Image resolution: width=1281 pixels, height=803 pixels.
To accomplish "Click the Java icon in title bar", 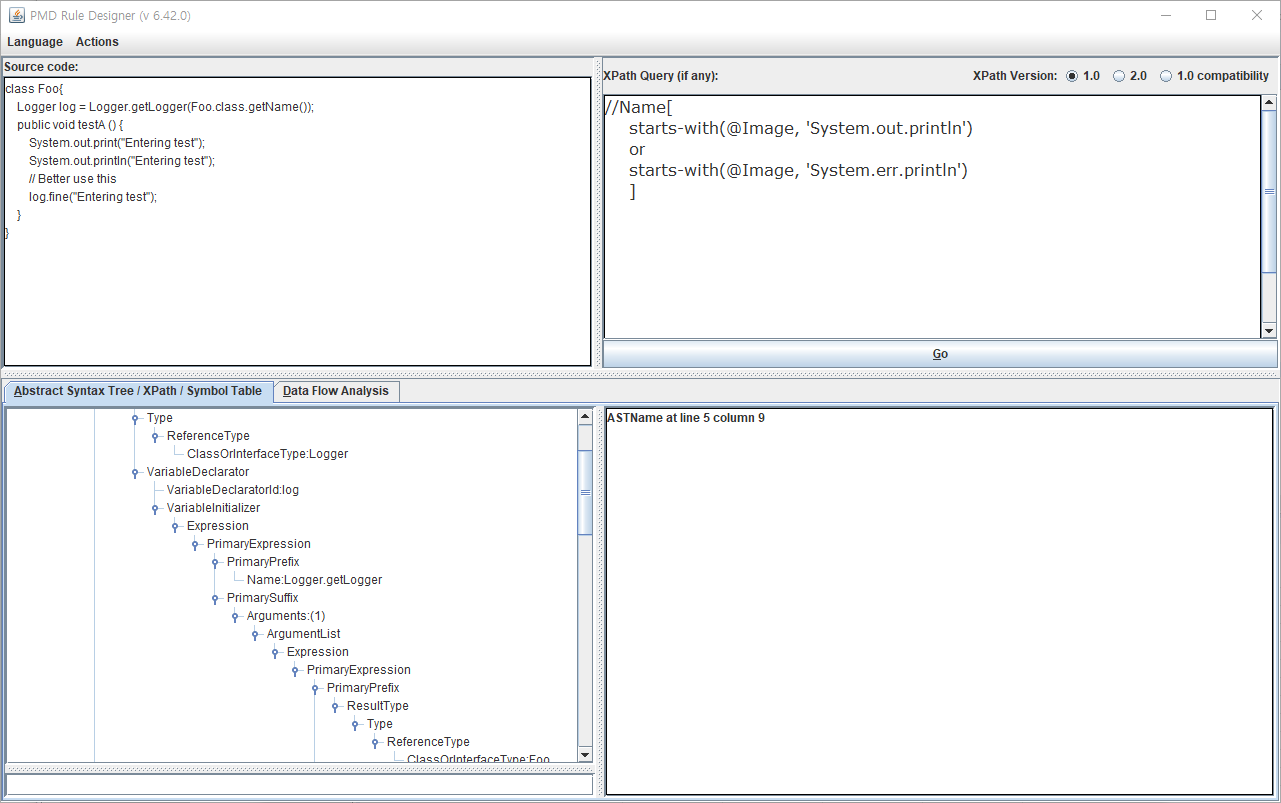I will click(x=16, y=15).
